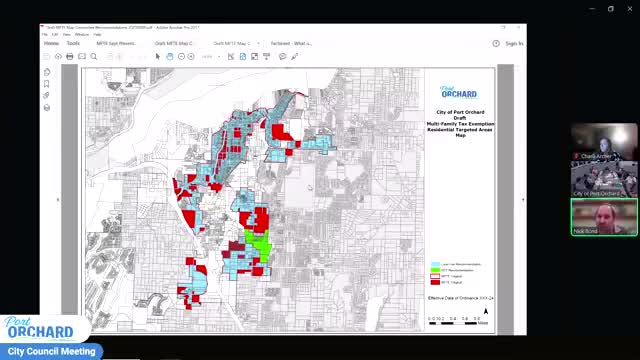The height and width of the screenshot is (360, 640).
Task: Open the Window menu
Action: pyautogui.click(x=82, y=35)
